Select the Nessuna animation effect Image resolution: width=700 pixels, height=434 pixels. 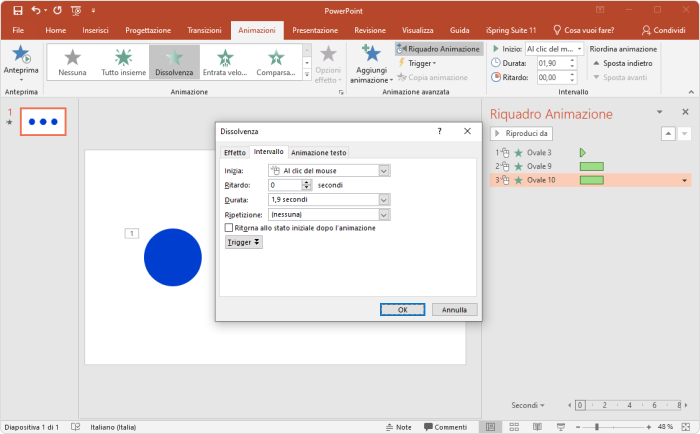[x=72, y=62]
